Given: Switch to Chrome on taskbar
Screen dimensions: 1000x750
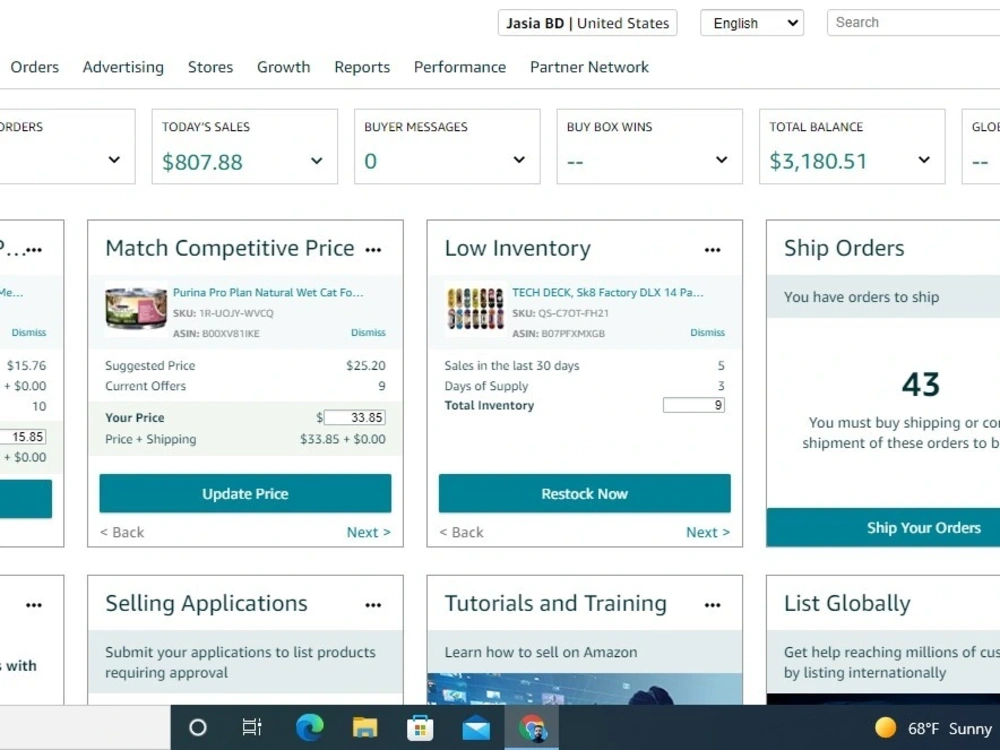Looking at the screenshot, I should tap(532, 728).
